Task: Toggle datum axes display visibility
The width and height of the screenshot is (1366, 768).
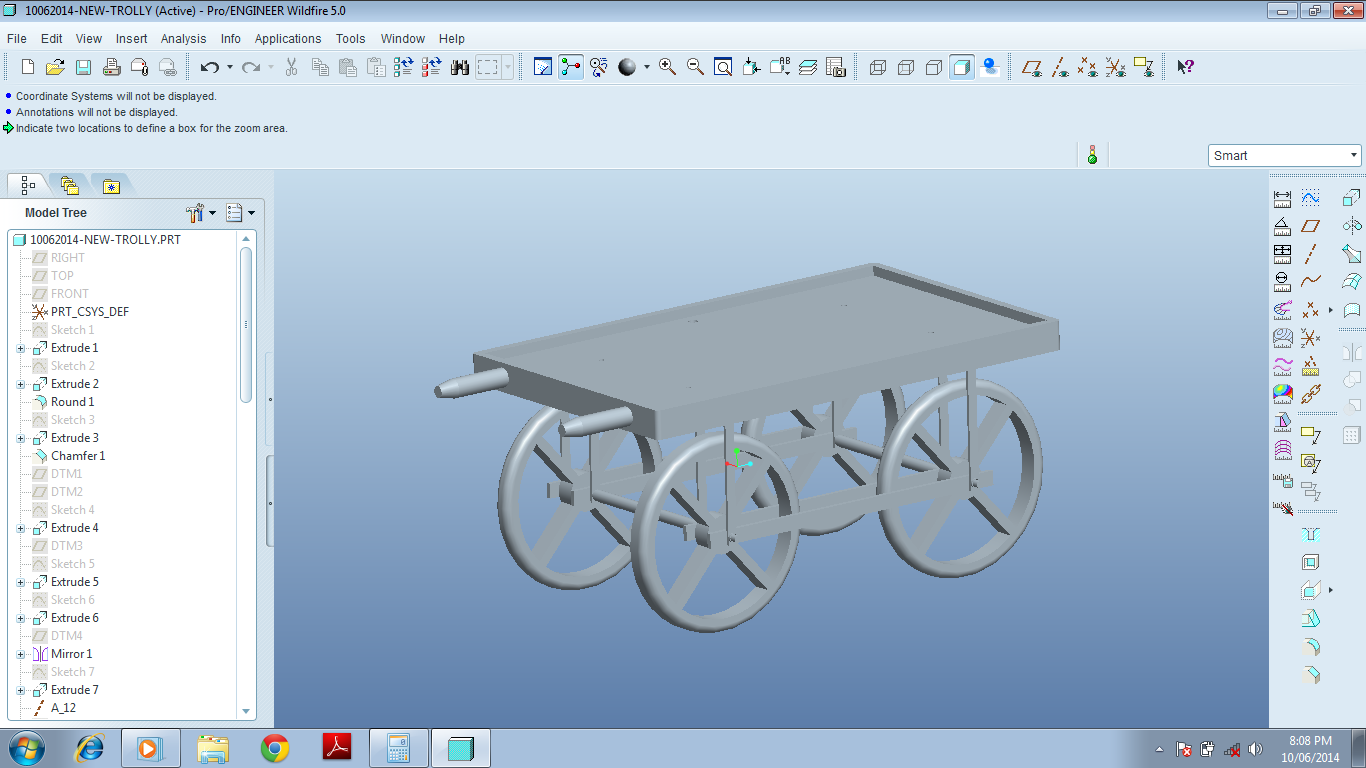Action: pos(1060,67)
